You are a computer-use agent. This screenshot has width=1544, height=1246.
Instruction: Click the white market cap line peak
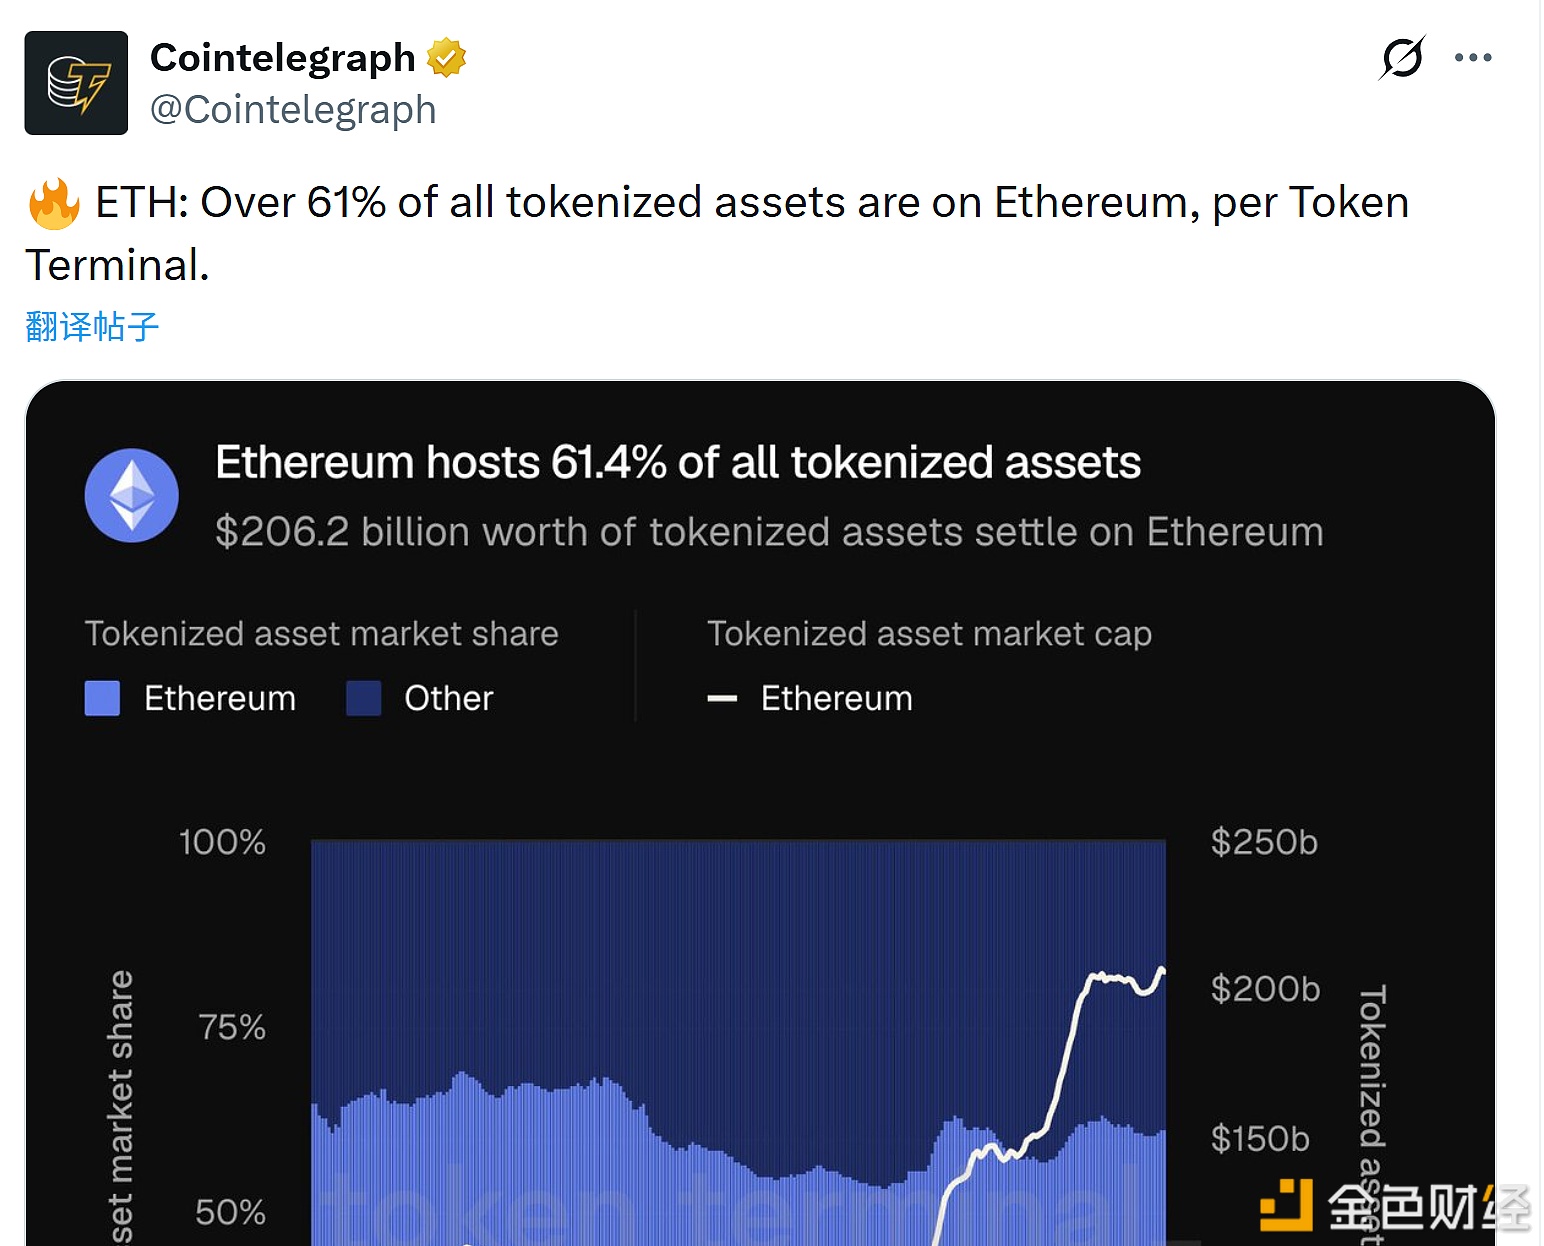tap(1161, 969)
